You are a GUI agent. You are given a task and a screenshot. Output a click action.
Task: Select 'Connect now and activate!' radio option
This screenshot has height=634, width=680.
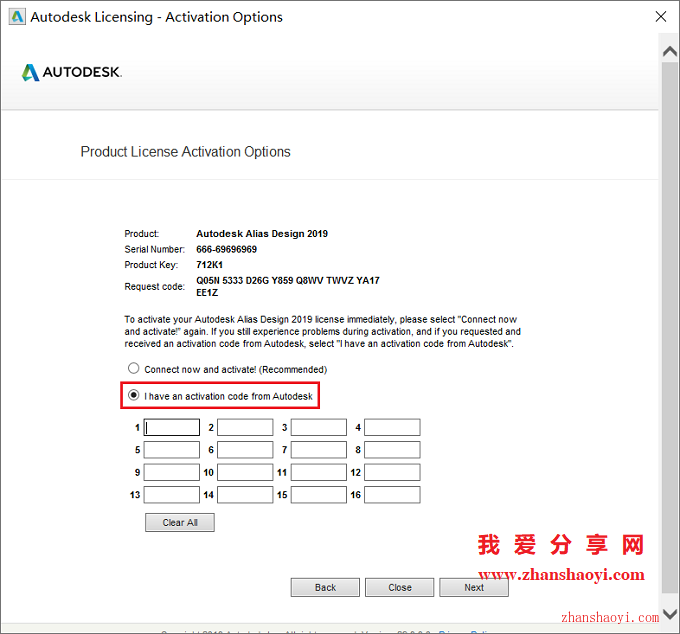pos(134,369)
